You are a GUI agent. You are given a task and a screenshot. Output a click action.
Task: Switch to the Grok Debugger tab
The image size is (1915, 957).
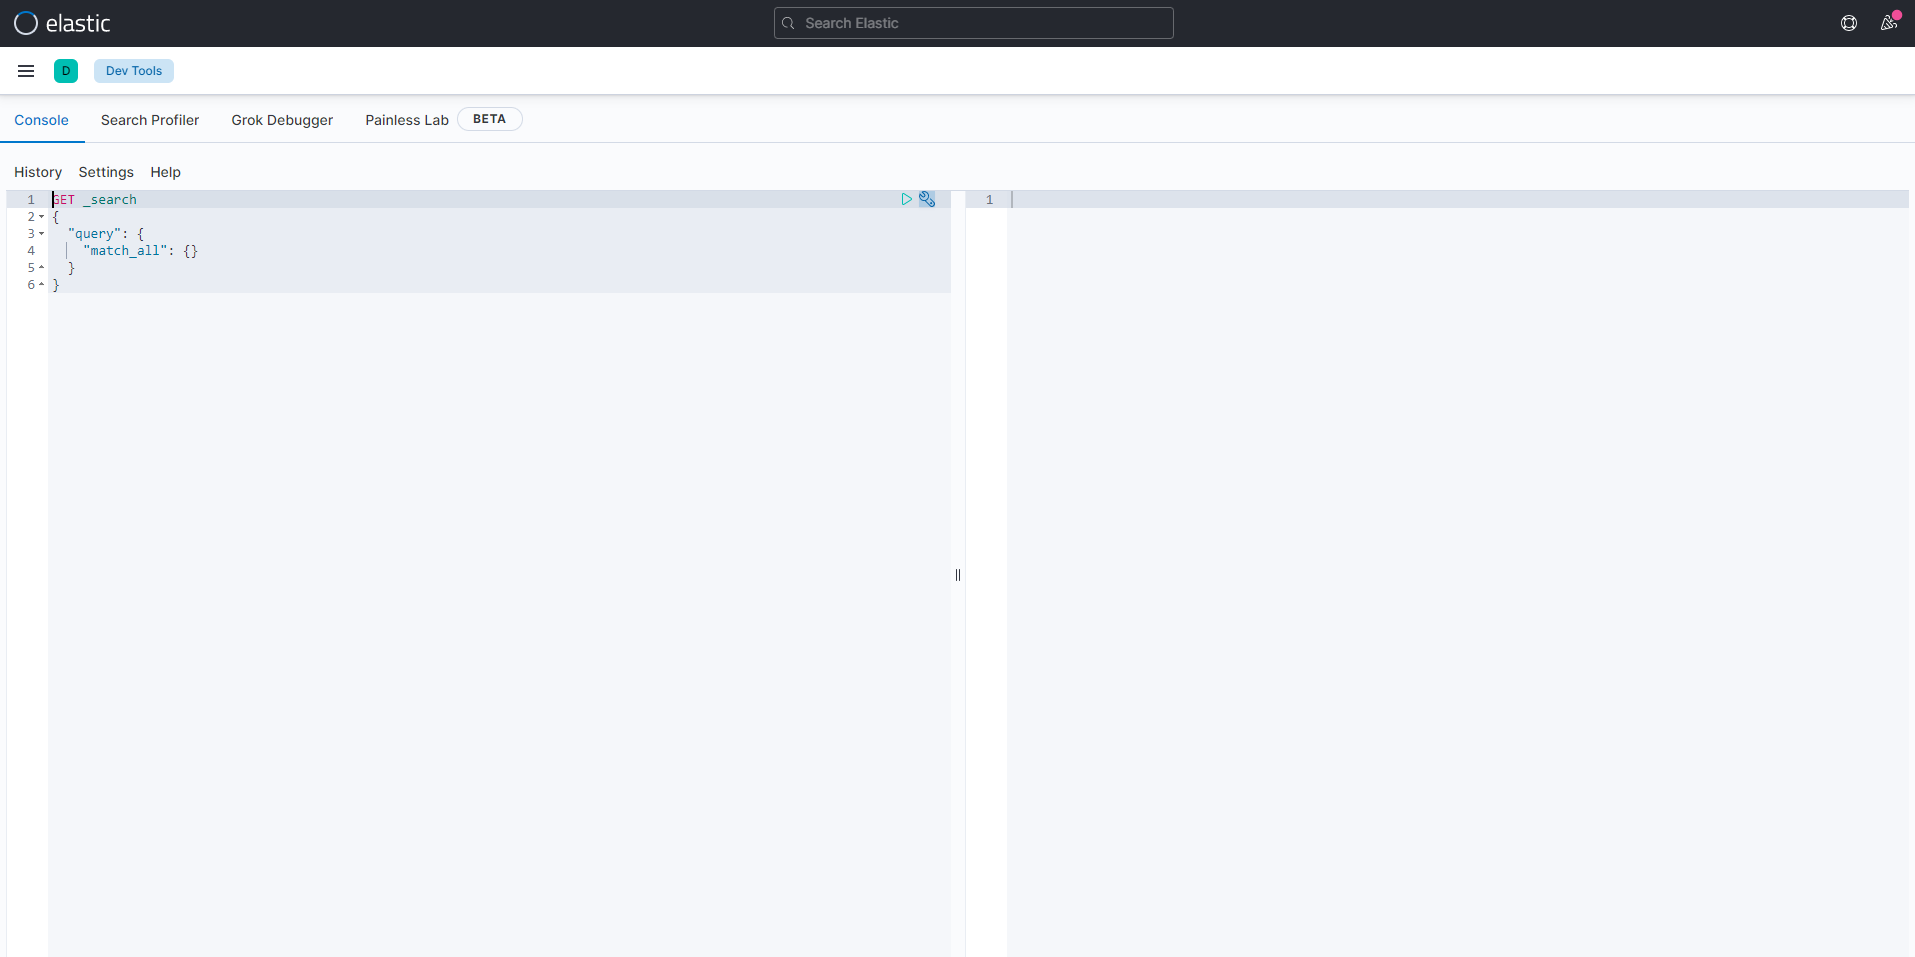point(282,120)
